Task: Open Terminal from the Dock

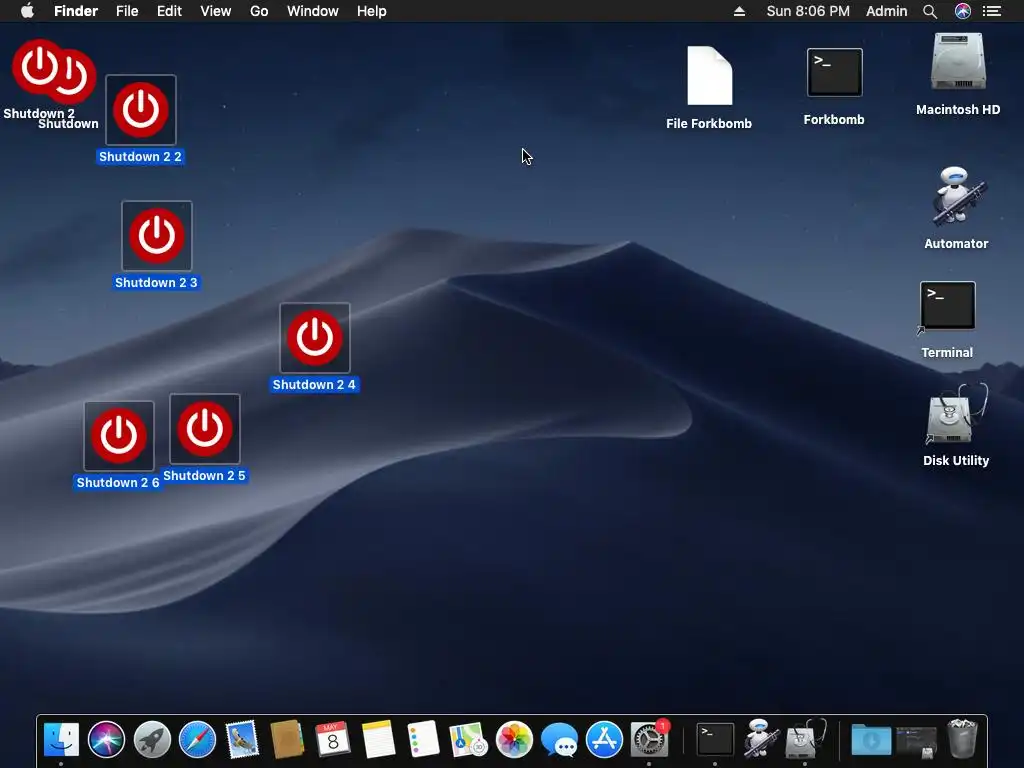Action: 715,739
